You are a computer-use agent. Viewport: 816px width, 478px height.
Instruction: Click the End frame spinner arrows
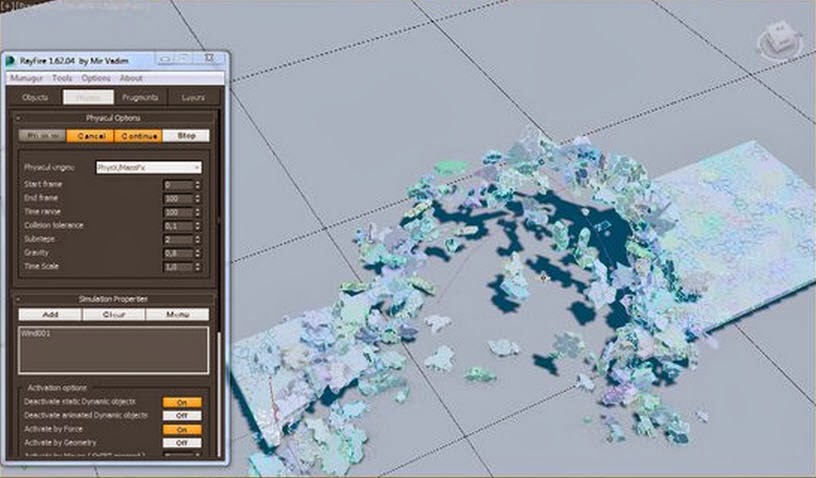pos(197,199)
